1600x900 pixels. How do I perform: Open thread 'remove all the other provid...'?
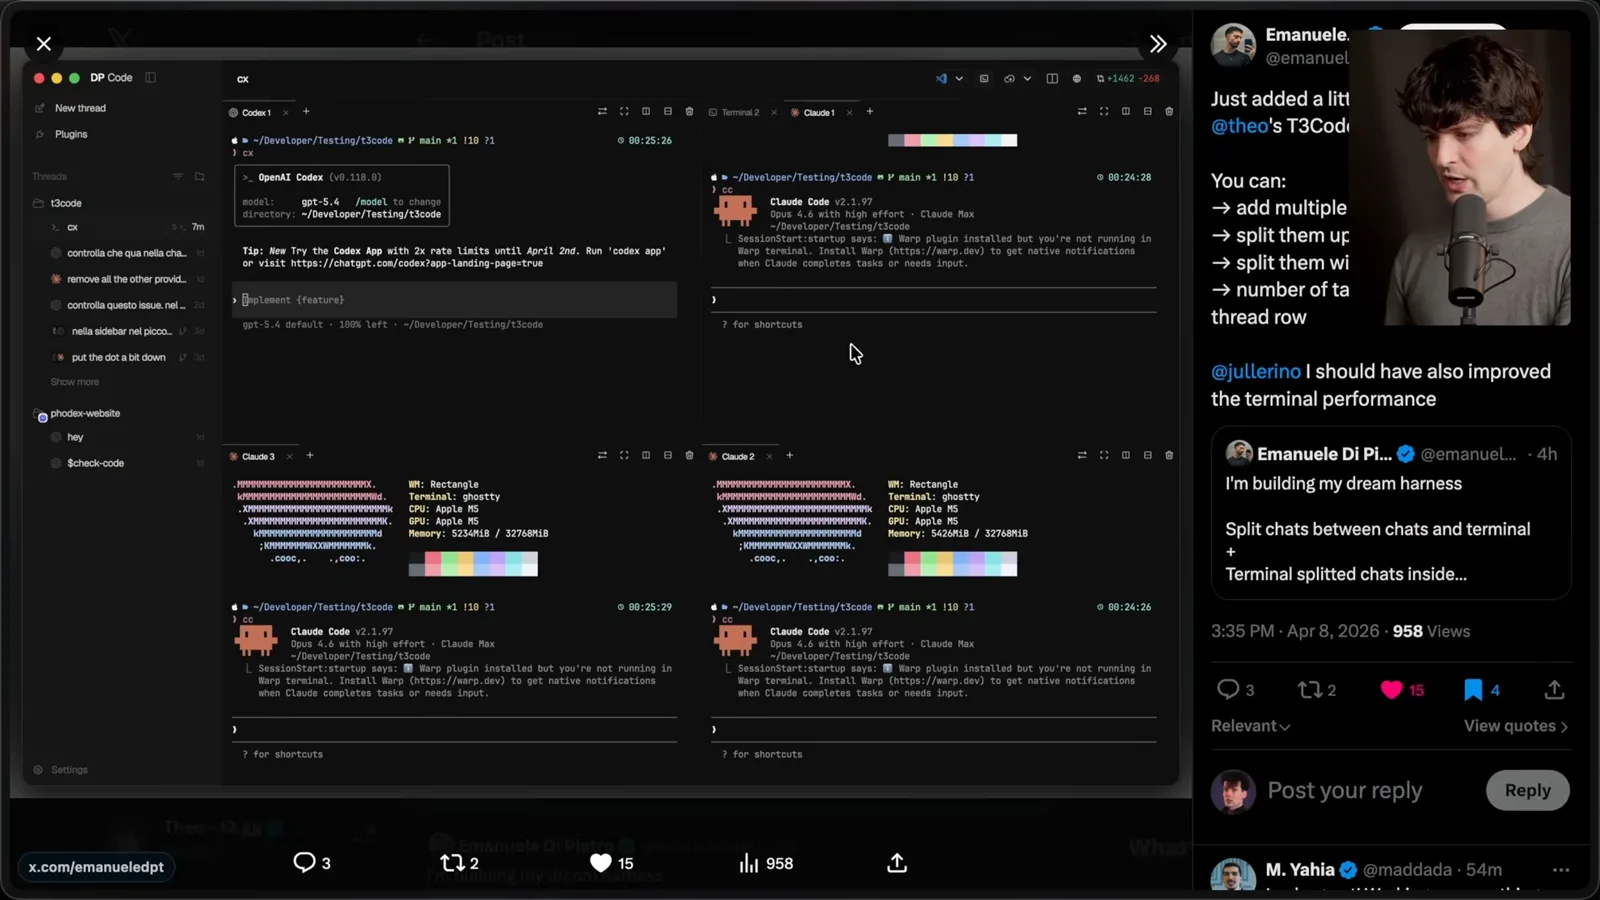(125, 279)
